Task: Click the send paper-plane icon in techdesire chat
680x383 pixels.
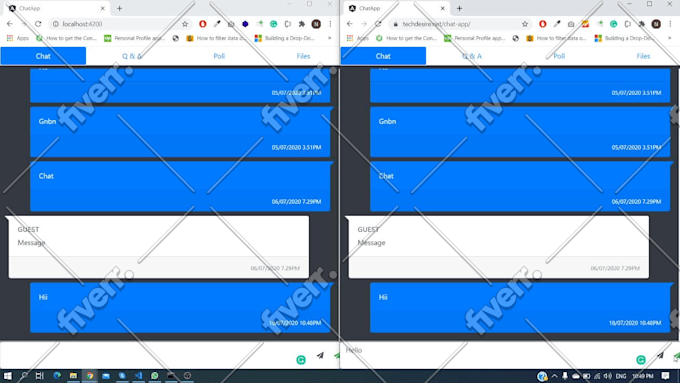Action: (660, 356)
